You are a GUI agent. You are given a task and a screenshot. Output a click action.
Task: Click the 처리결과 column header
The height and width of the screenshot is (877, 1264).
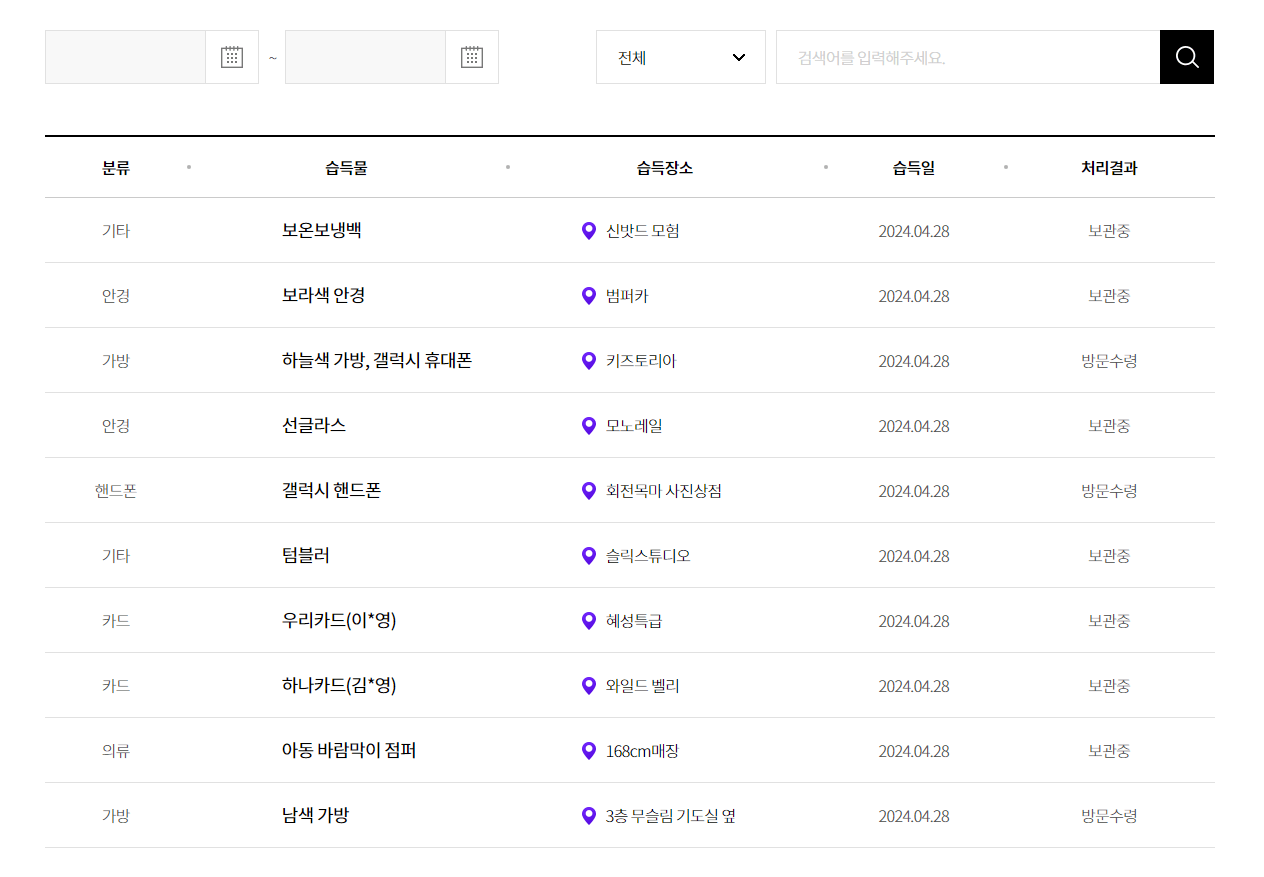click(1108, 168)
